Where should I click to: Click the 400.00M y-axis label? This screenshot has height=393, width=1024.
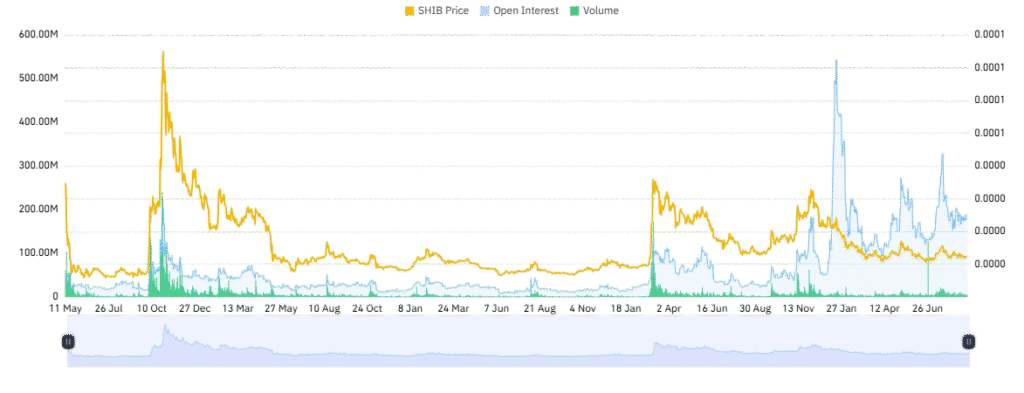tap(40, 121)
